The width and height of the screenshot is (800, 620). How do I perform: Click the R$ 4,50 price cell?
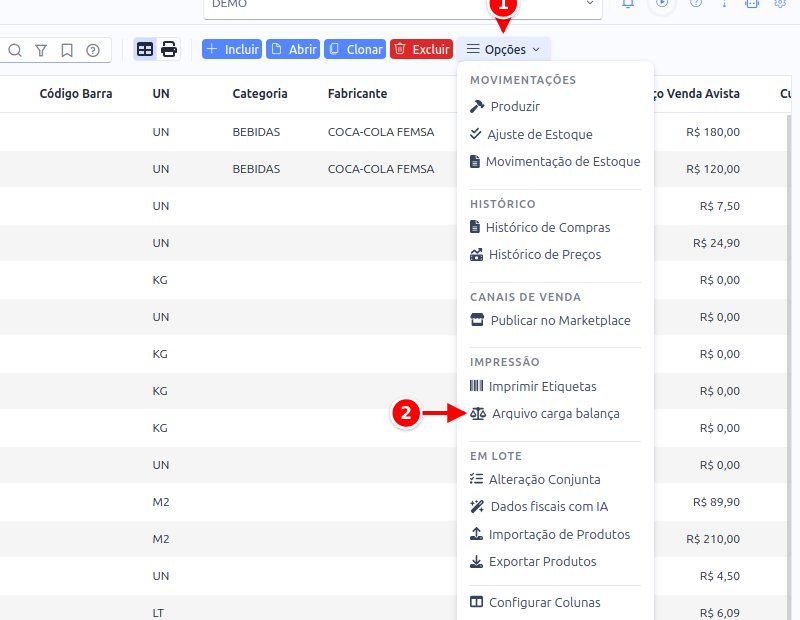pos(719,576)
